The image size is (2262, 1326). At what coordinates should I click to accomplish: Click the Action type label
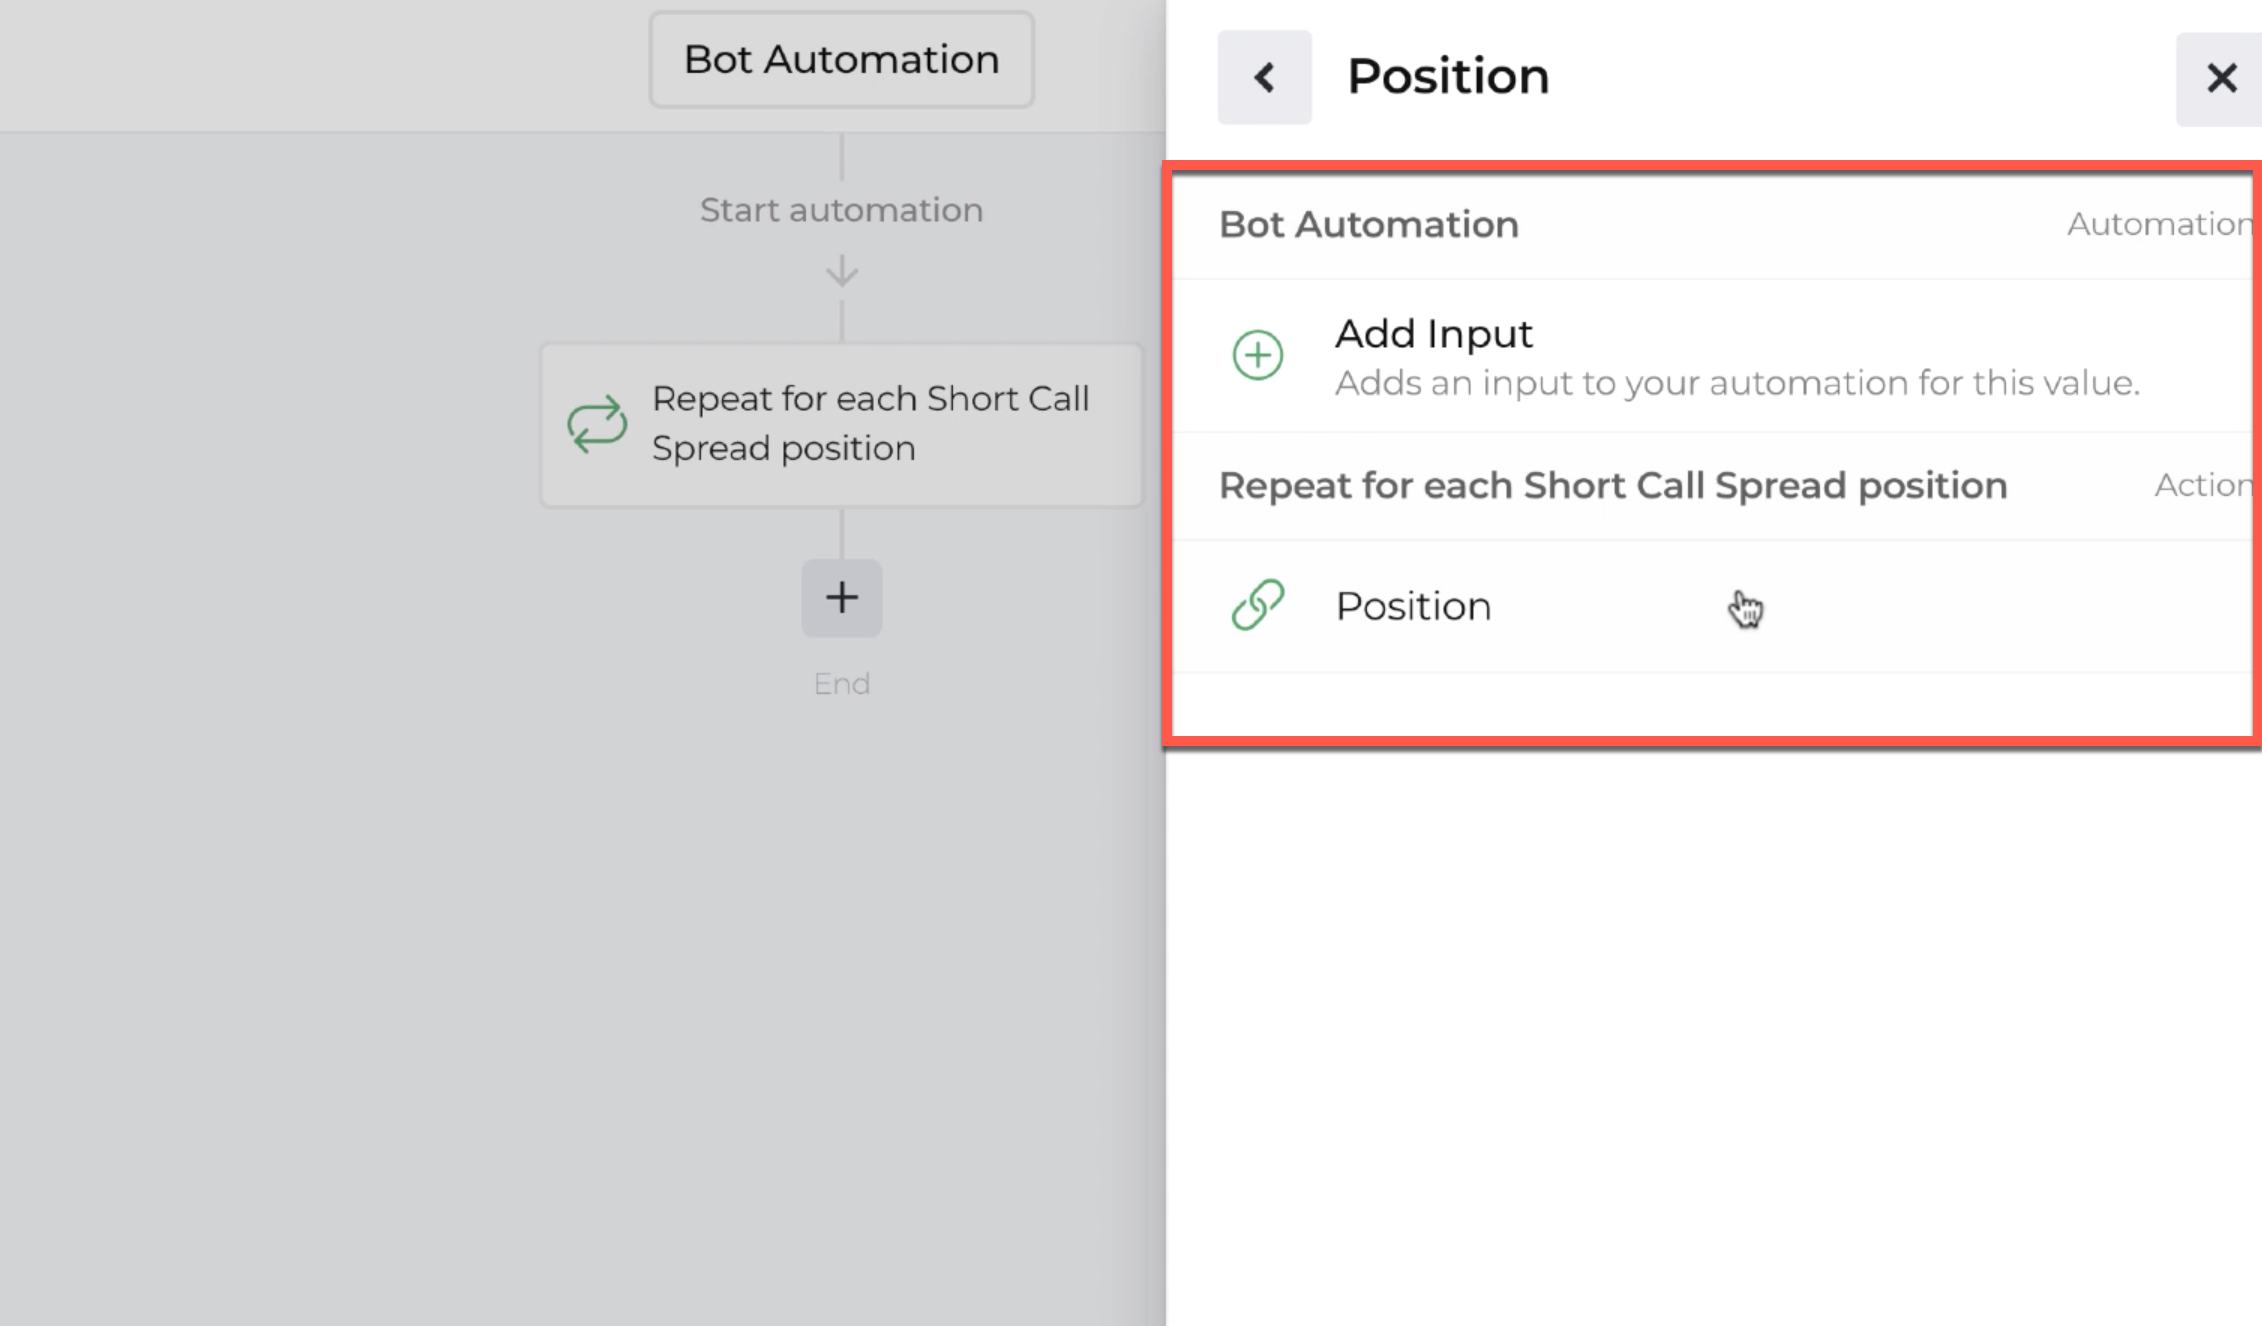(x=2202, y=485)
